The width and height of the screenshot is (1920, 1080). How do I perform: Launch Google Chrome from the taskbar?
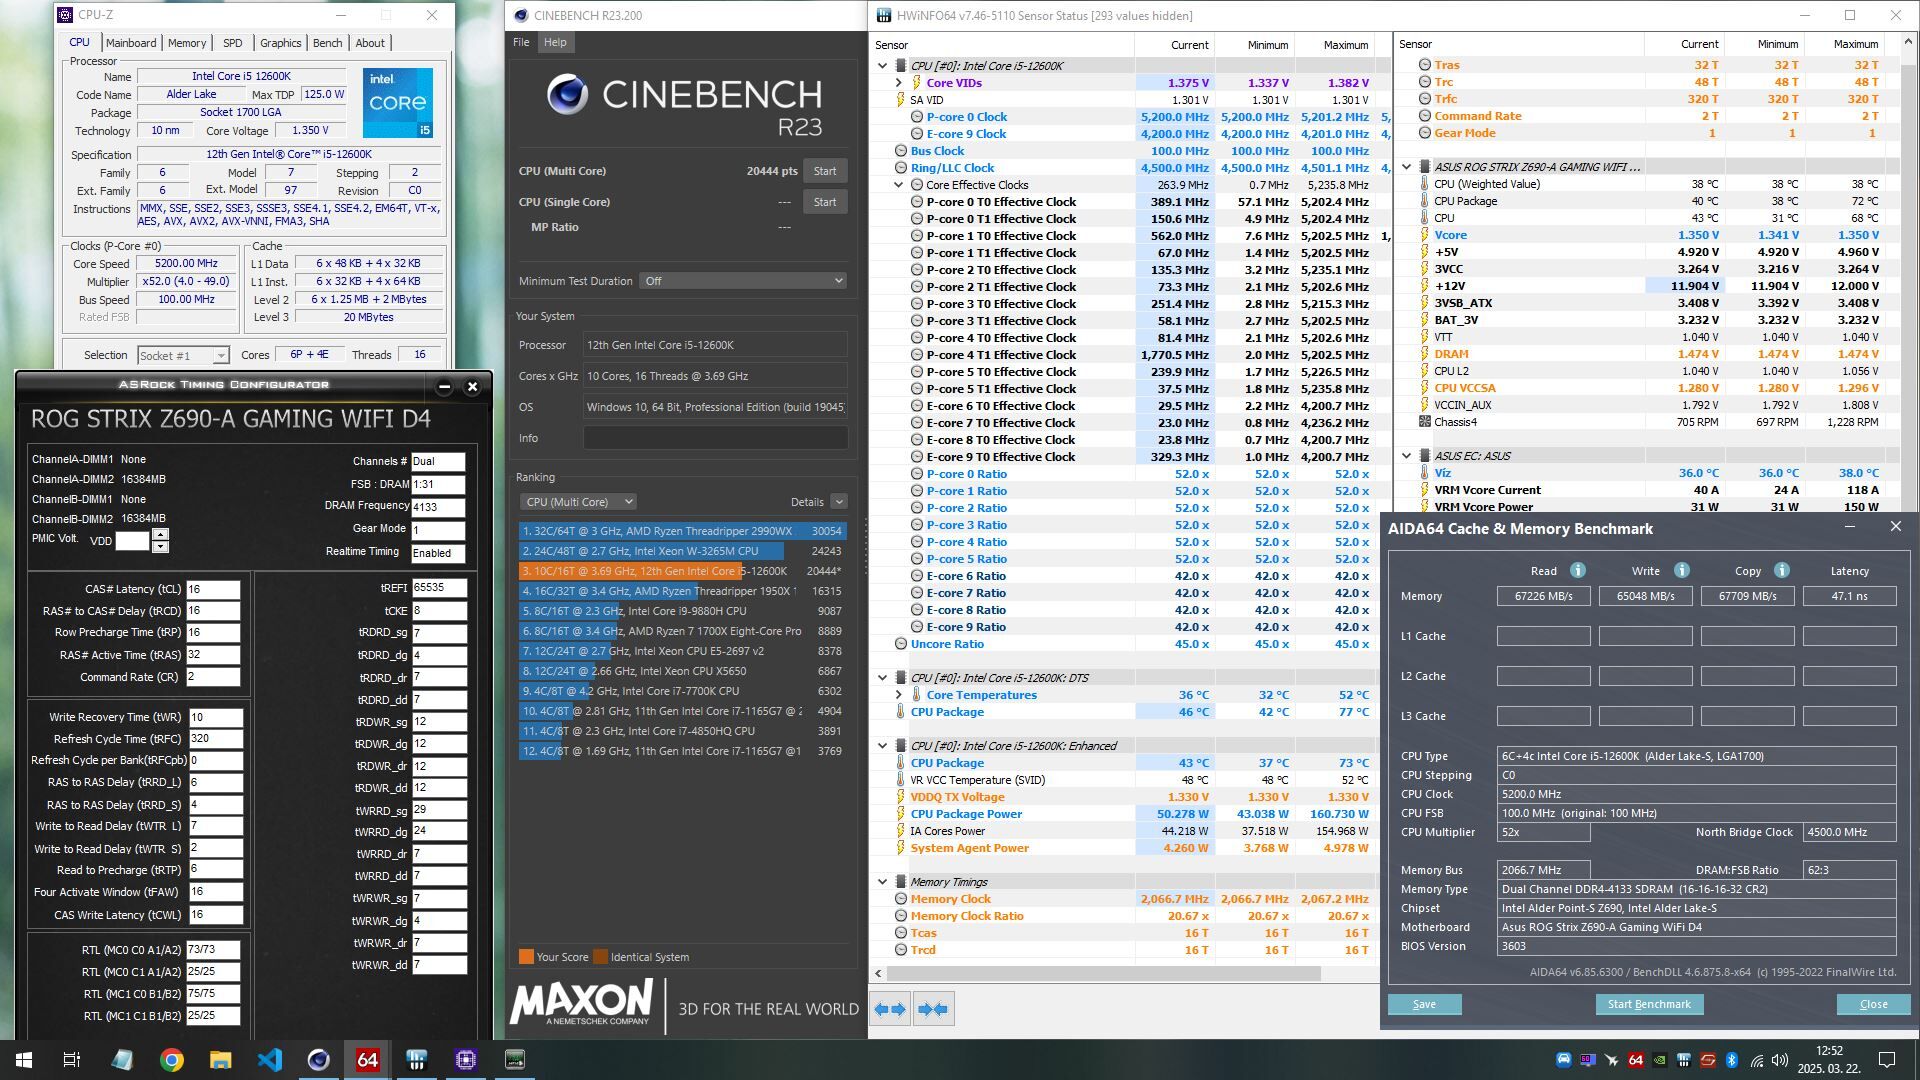coord(172,1059)
